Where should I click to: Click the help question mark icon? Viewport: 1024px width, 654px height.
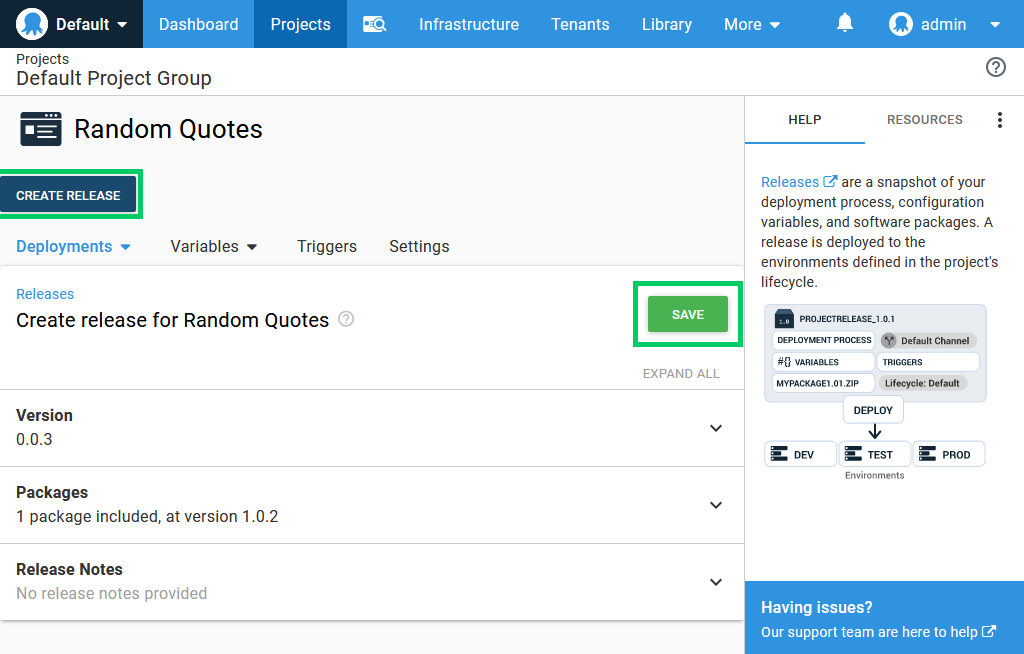[x=995, y=67]
